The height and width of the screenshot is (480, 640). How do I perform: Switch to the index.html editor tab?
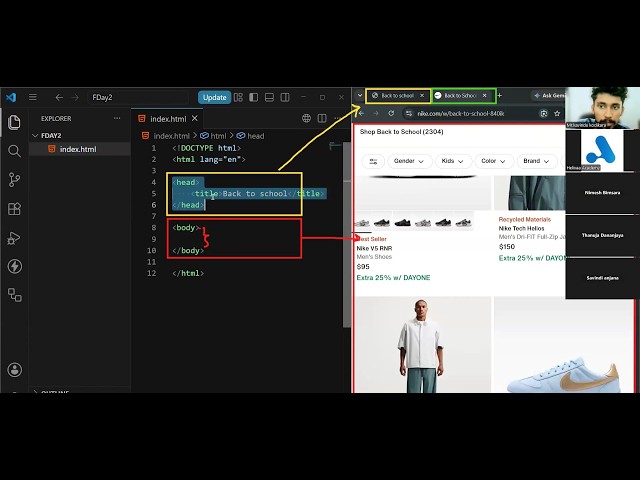(x=168, y=119)
